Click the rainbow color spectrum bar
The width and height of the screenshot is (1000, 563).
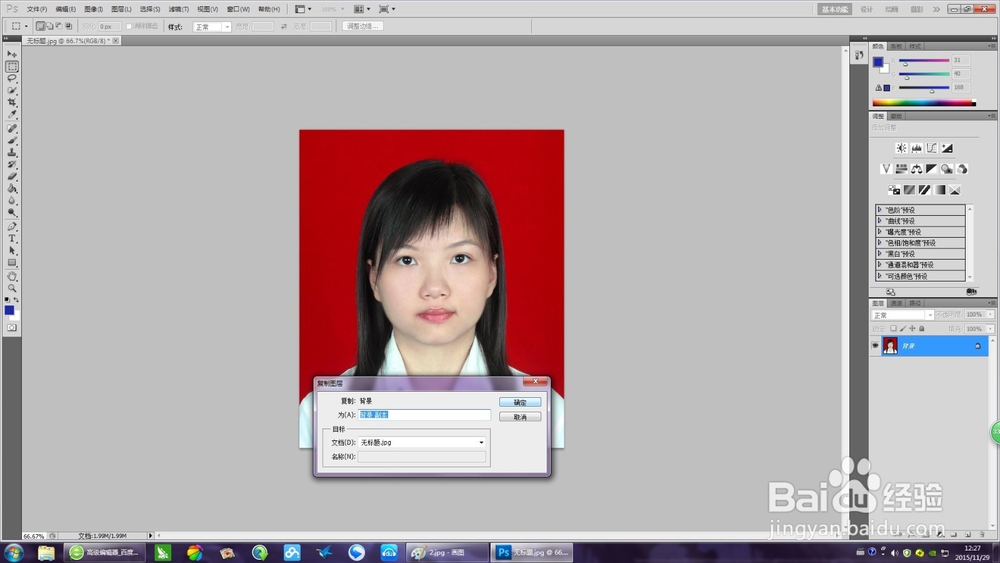pos(924,103)
